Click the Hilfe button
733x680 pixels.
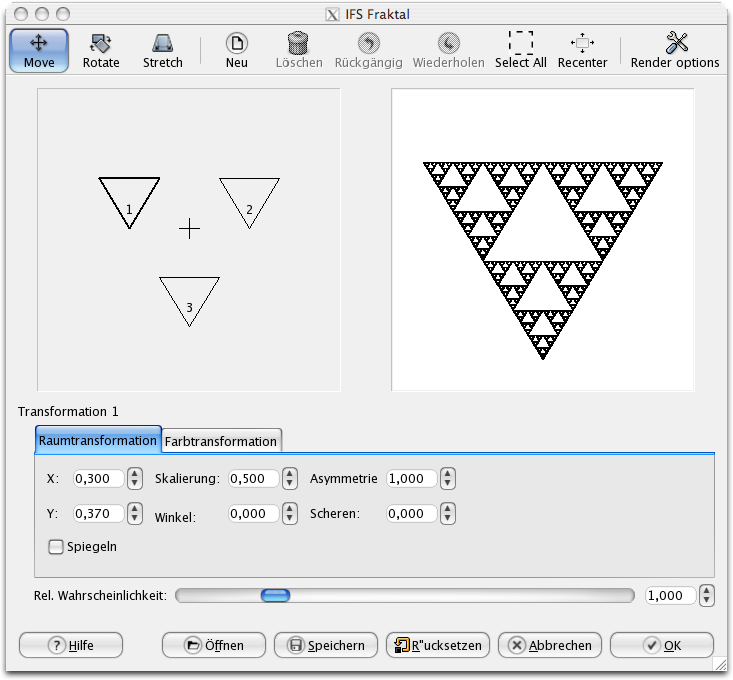71,645
